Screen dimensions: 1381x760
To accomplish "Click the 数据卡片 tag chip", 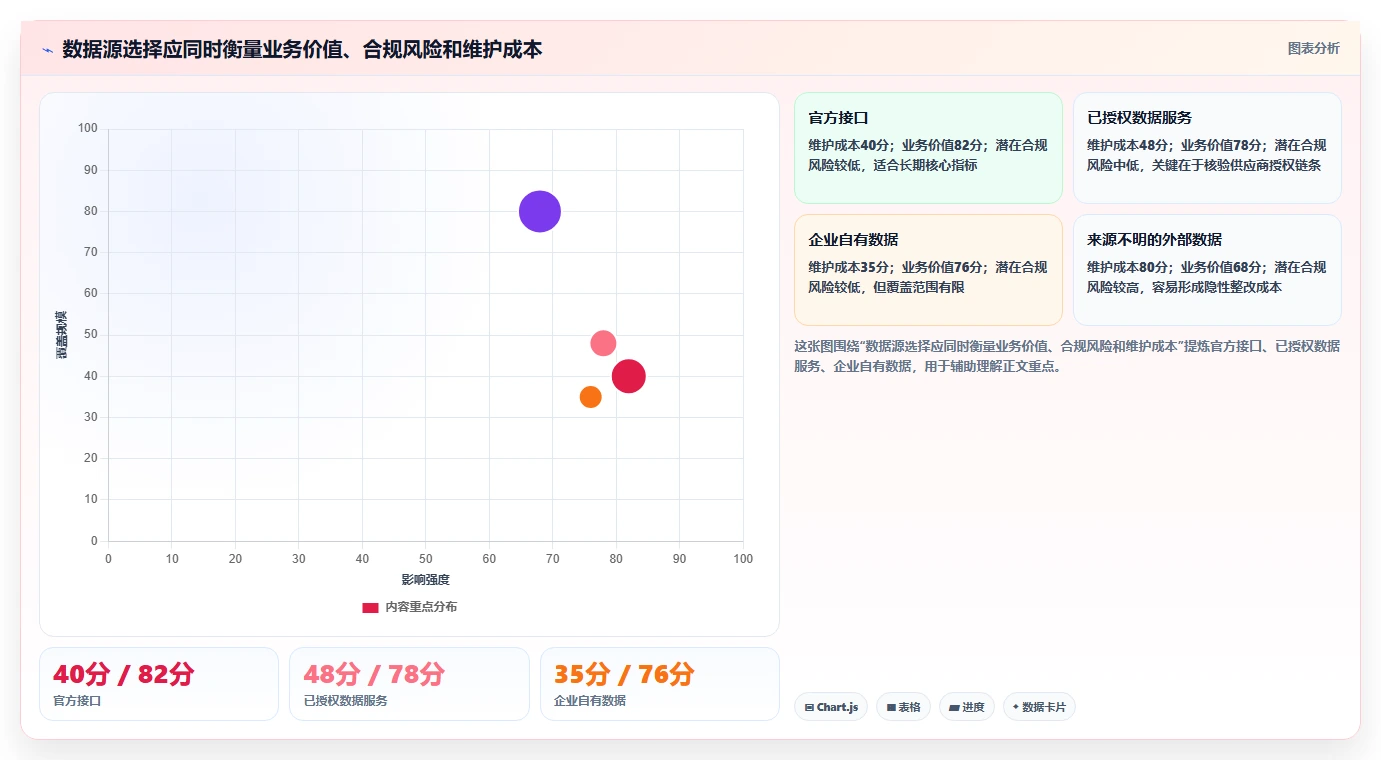I will click(x=1039, y=707).
